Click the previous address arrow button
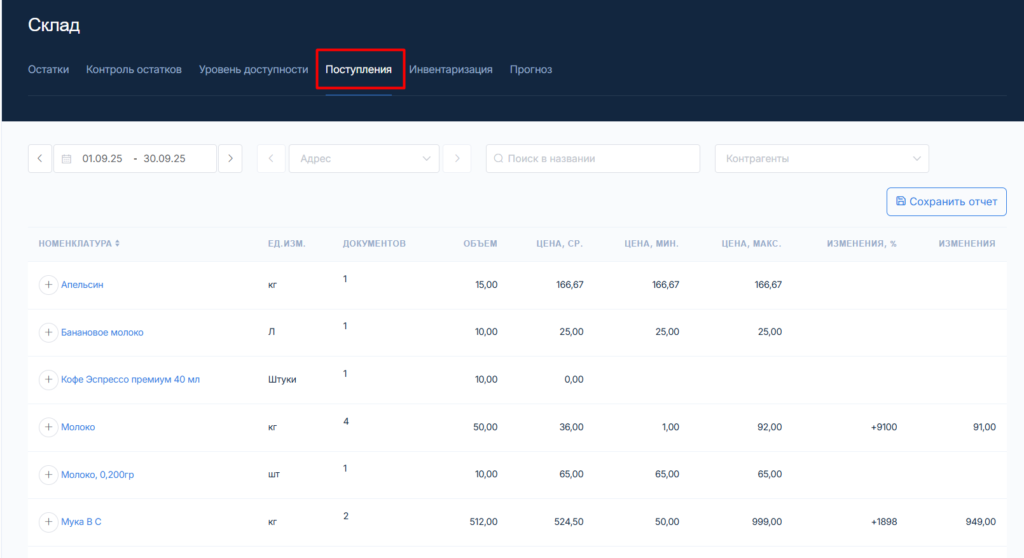The image size is (1024, 558). coord(270,158)
